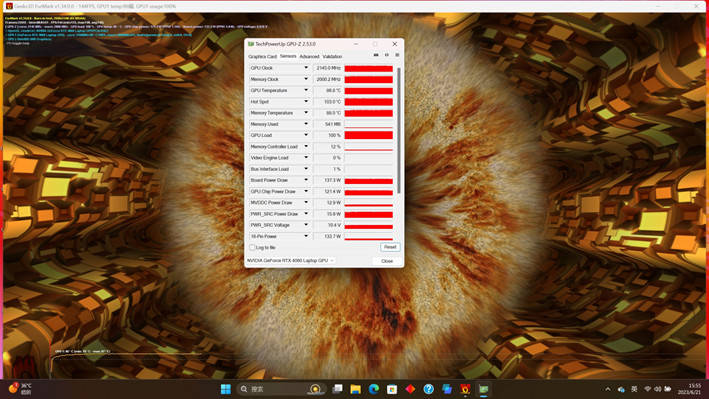Click the GPU-Z sensor list scrollbar
Viewport: 709px width, 399px height.
399,130
